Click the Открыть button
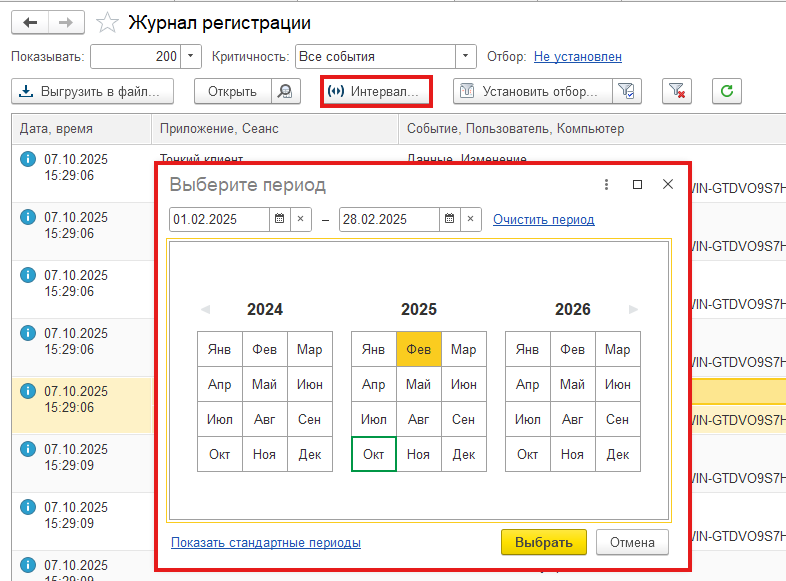 233,91
